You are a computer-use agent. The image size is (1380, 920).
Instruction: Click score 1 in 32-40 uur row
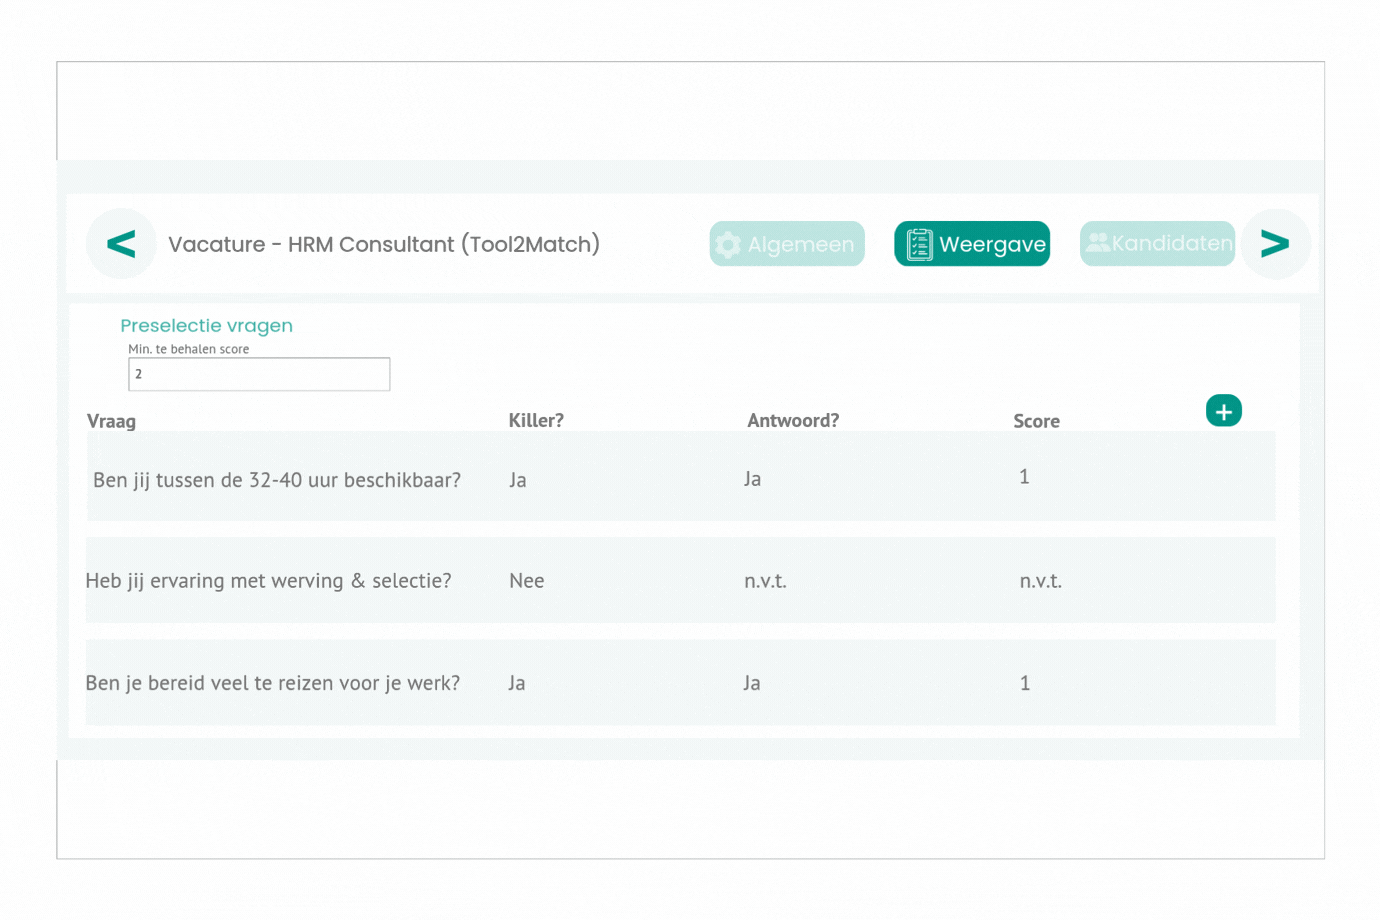pos(1024,477)
